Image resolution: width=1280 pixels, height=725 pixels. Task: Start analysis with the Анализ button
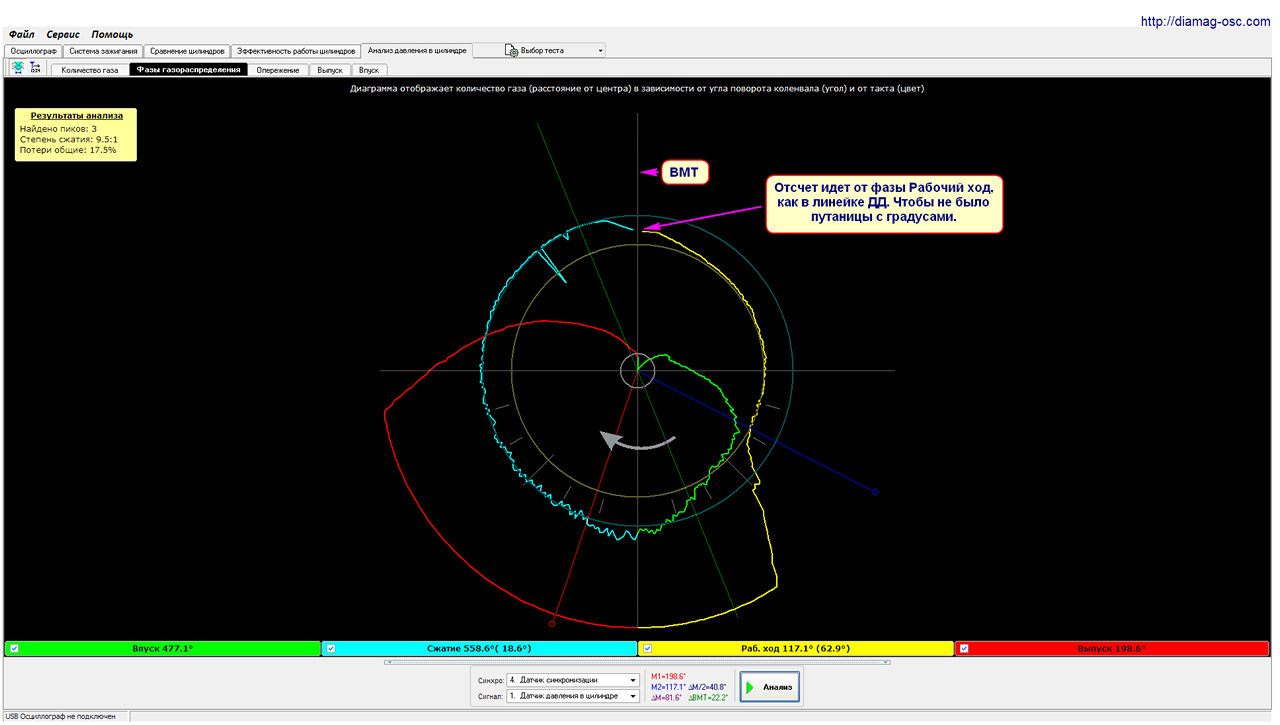pos(770,687)
